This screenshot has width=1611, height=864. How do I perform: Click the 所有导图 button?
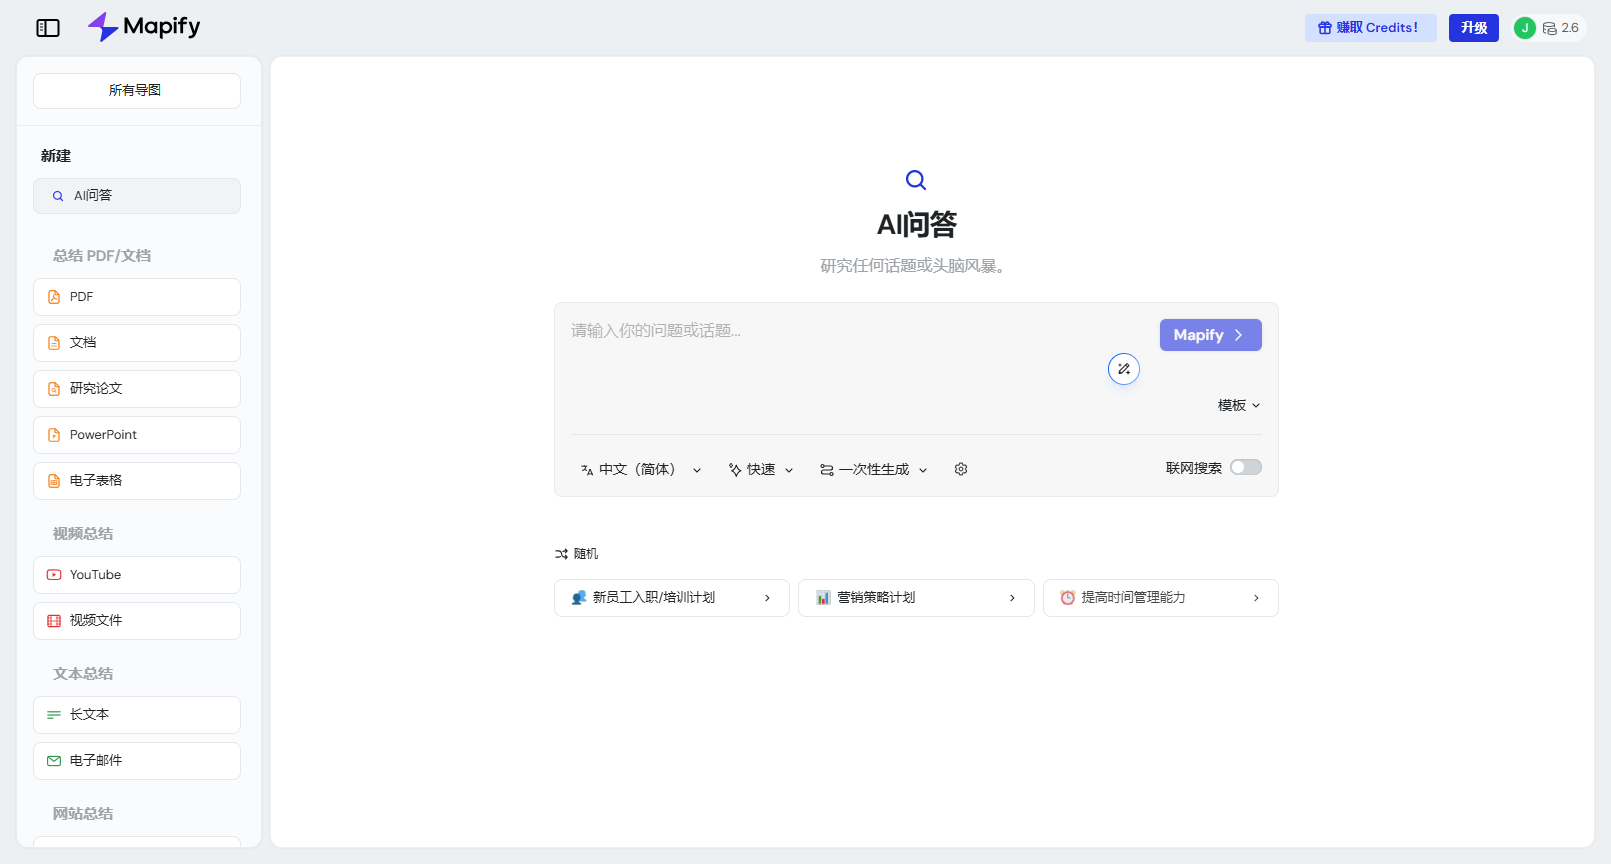pos(137,91)
